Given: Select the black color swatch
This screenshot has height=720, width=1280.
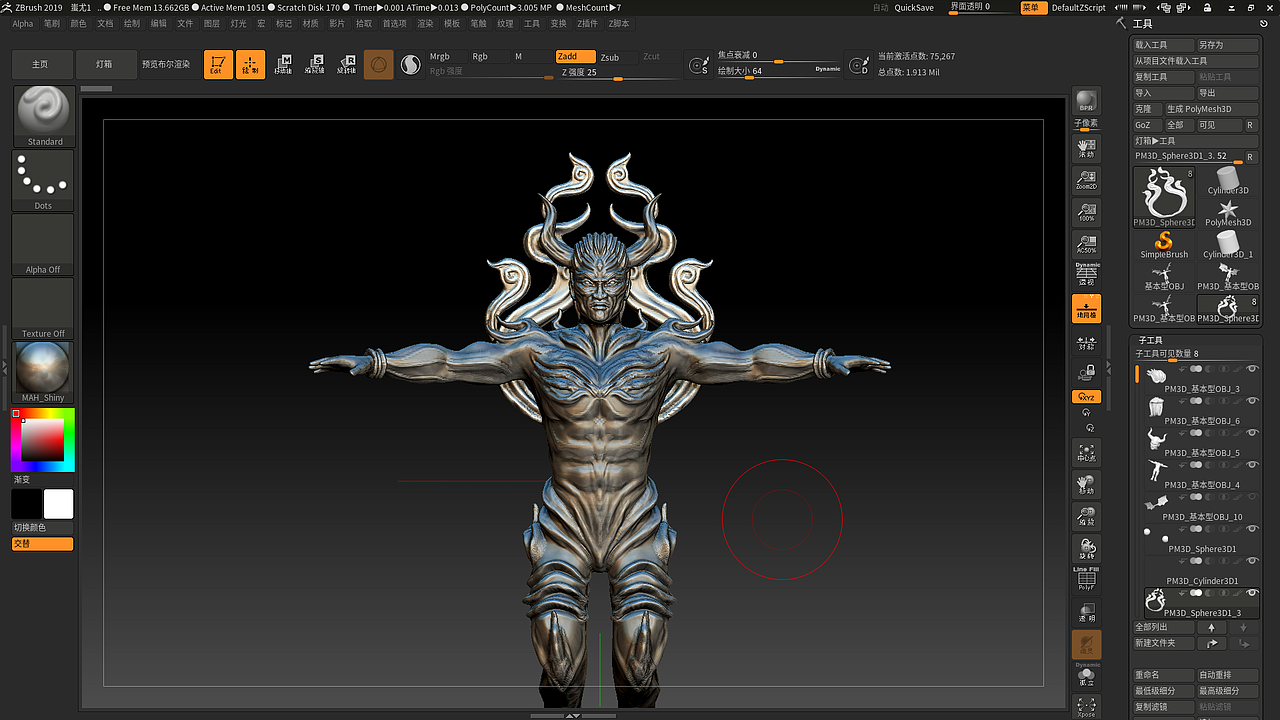Looking at the screenshot, I should coord(27,504).
